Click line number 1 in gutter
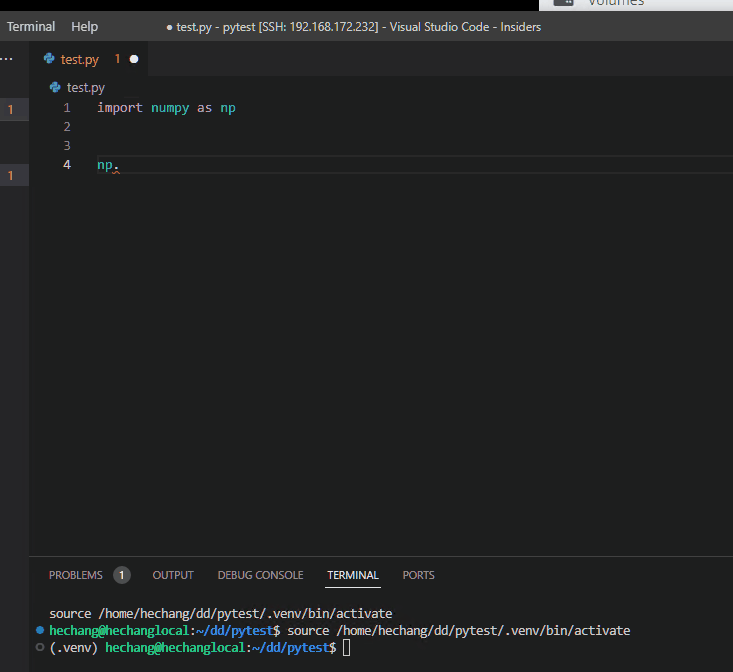The image size is (733, 672). tap(67, 108)
